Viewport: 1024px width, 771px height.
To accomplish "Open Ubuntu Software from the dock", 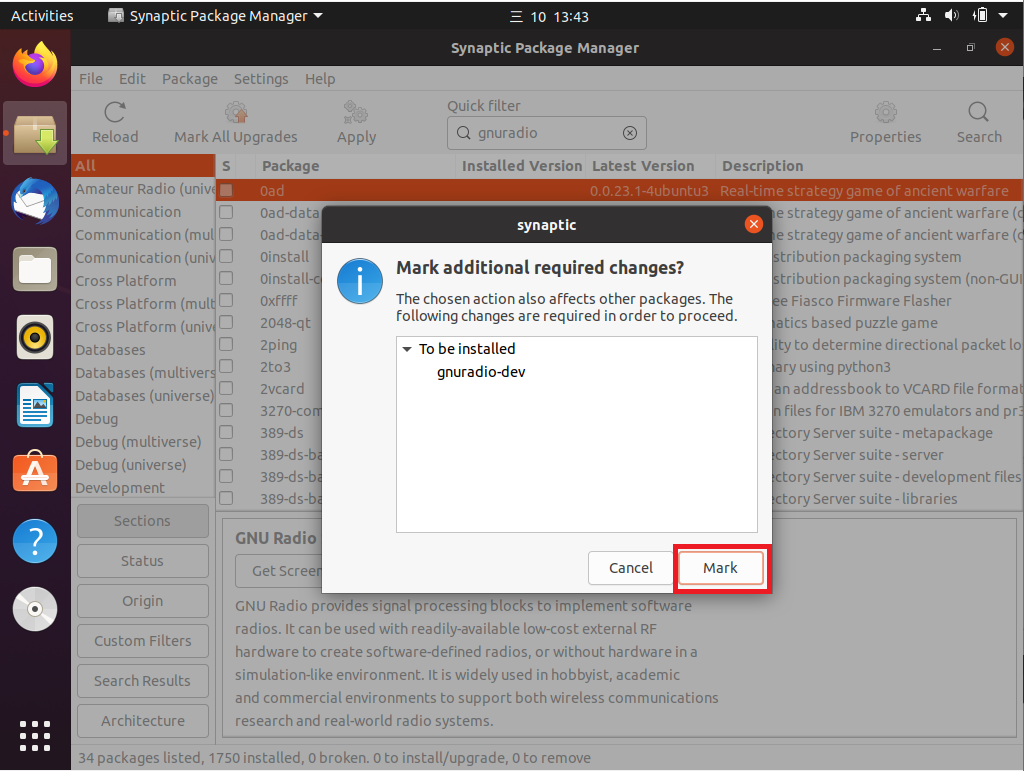I will pos(35,472).
